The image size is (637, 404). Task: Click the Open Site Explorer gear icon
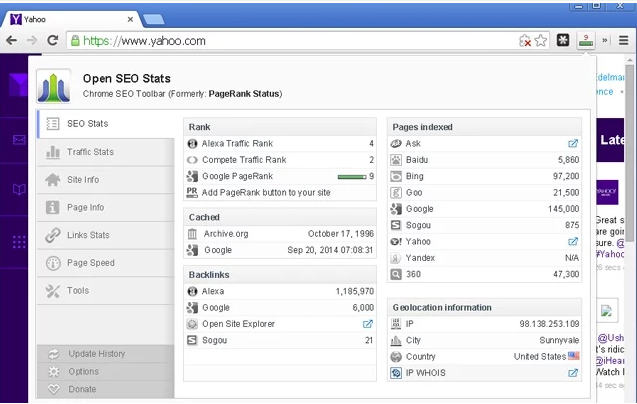click(x=192, y=324)
